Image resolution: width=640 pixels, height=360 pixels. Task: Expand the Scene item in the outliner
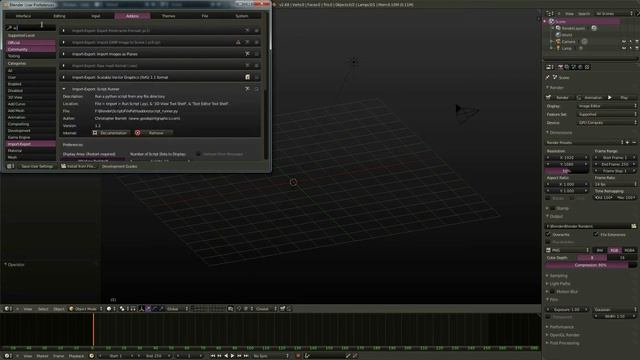(545, 21)
